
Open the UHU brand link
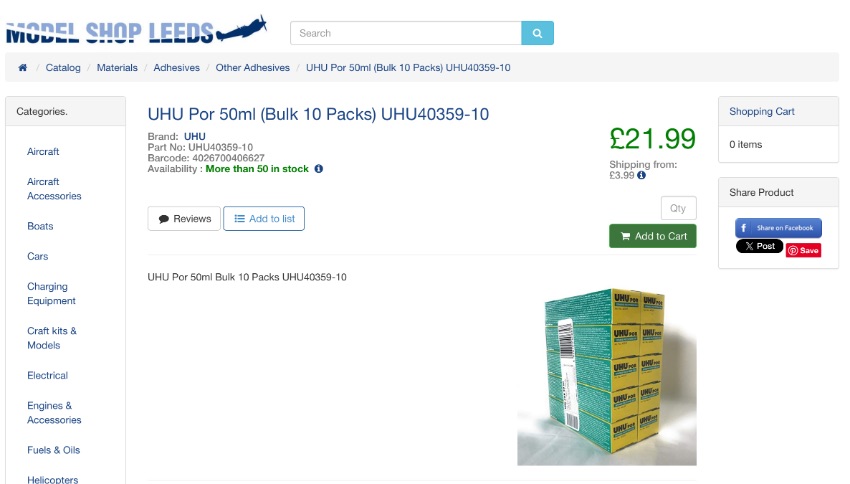click(x=195, y=137)
